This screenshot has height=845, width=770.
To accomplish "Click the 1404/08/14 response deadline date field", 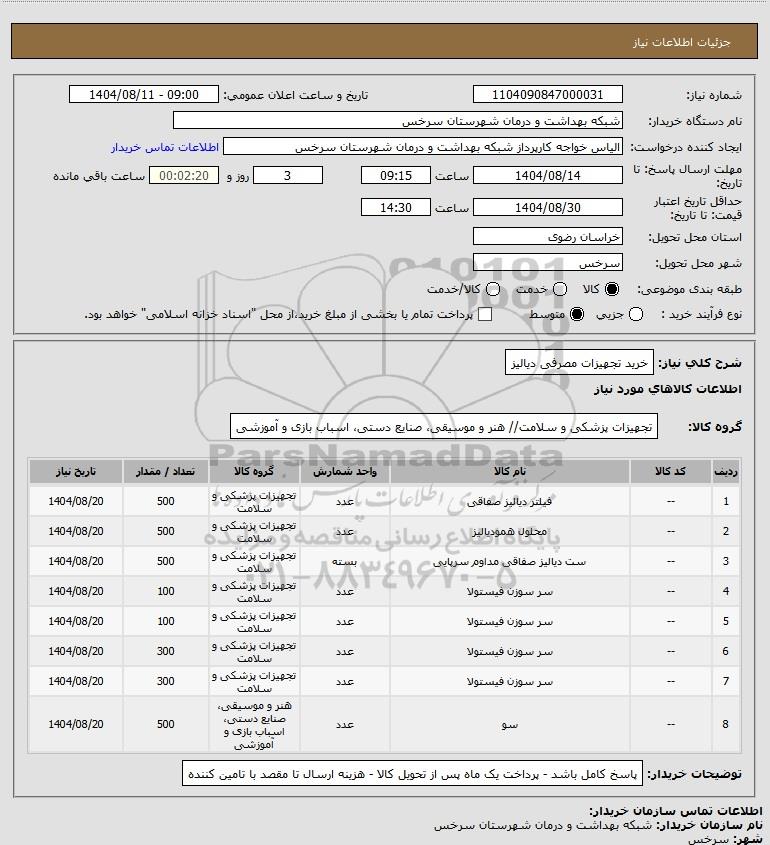I will [x=547, y=176].
